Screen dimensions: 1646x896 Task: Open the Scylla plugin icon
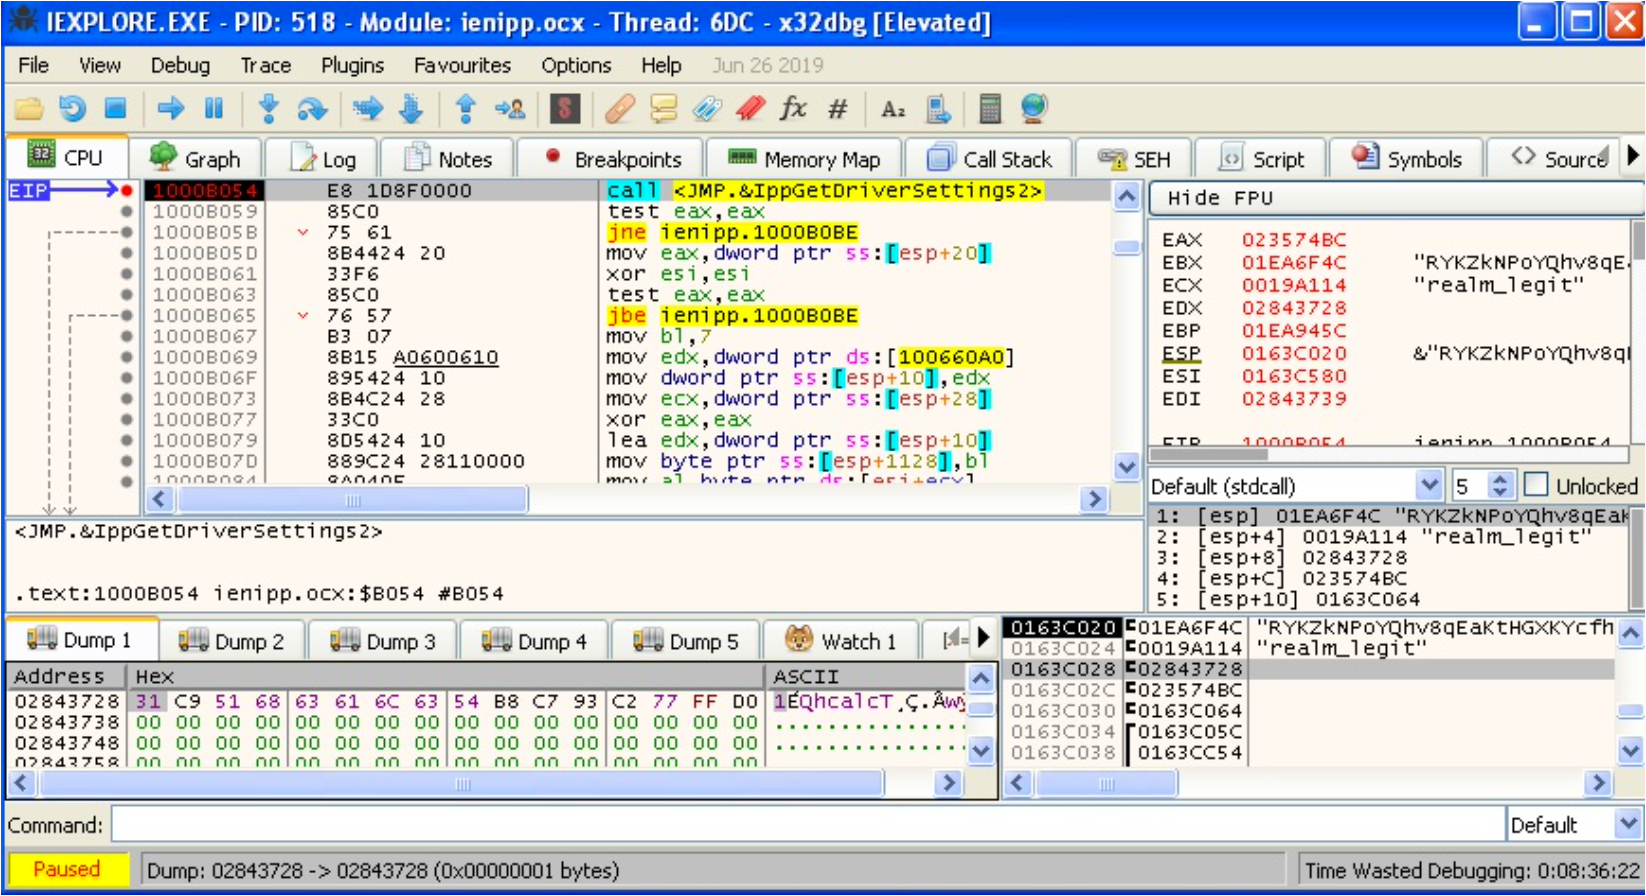pyautogui.click(x=565, y=108)
